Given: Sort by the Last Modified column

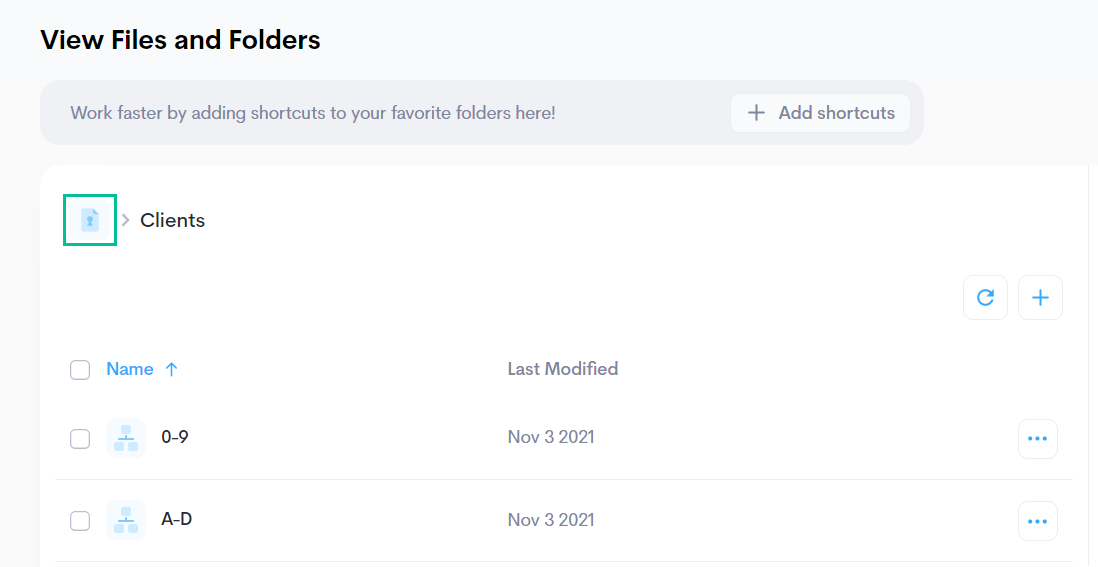Looking at the screenshot, I should click(563, 369).
